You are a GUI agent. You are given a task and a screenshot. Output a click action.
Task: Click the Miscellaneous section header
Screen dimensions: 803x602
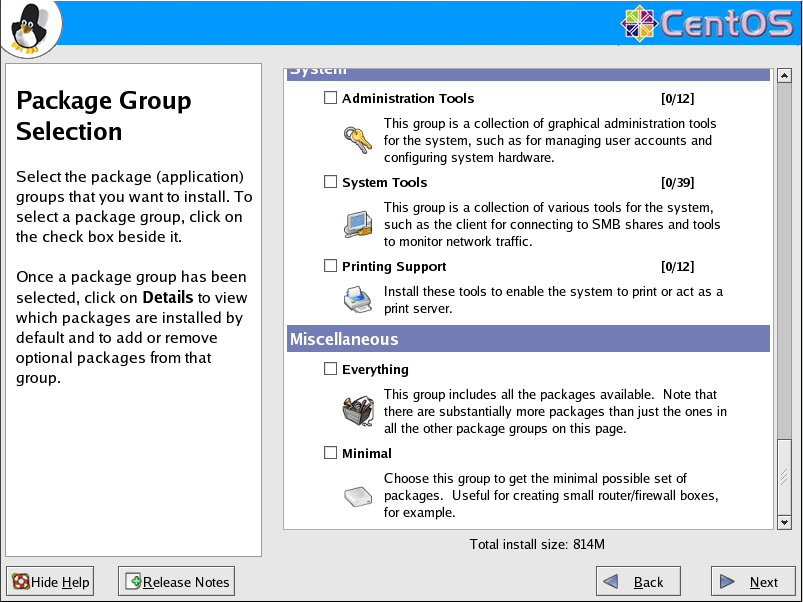point(528,339)
